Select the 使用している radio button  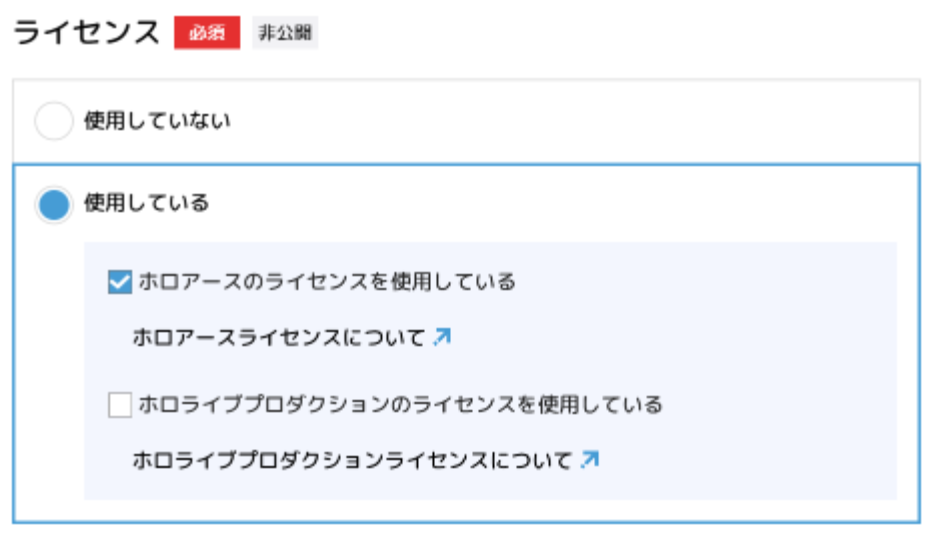tap(53, 204)
